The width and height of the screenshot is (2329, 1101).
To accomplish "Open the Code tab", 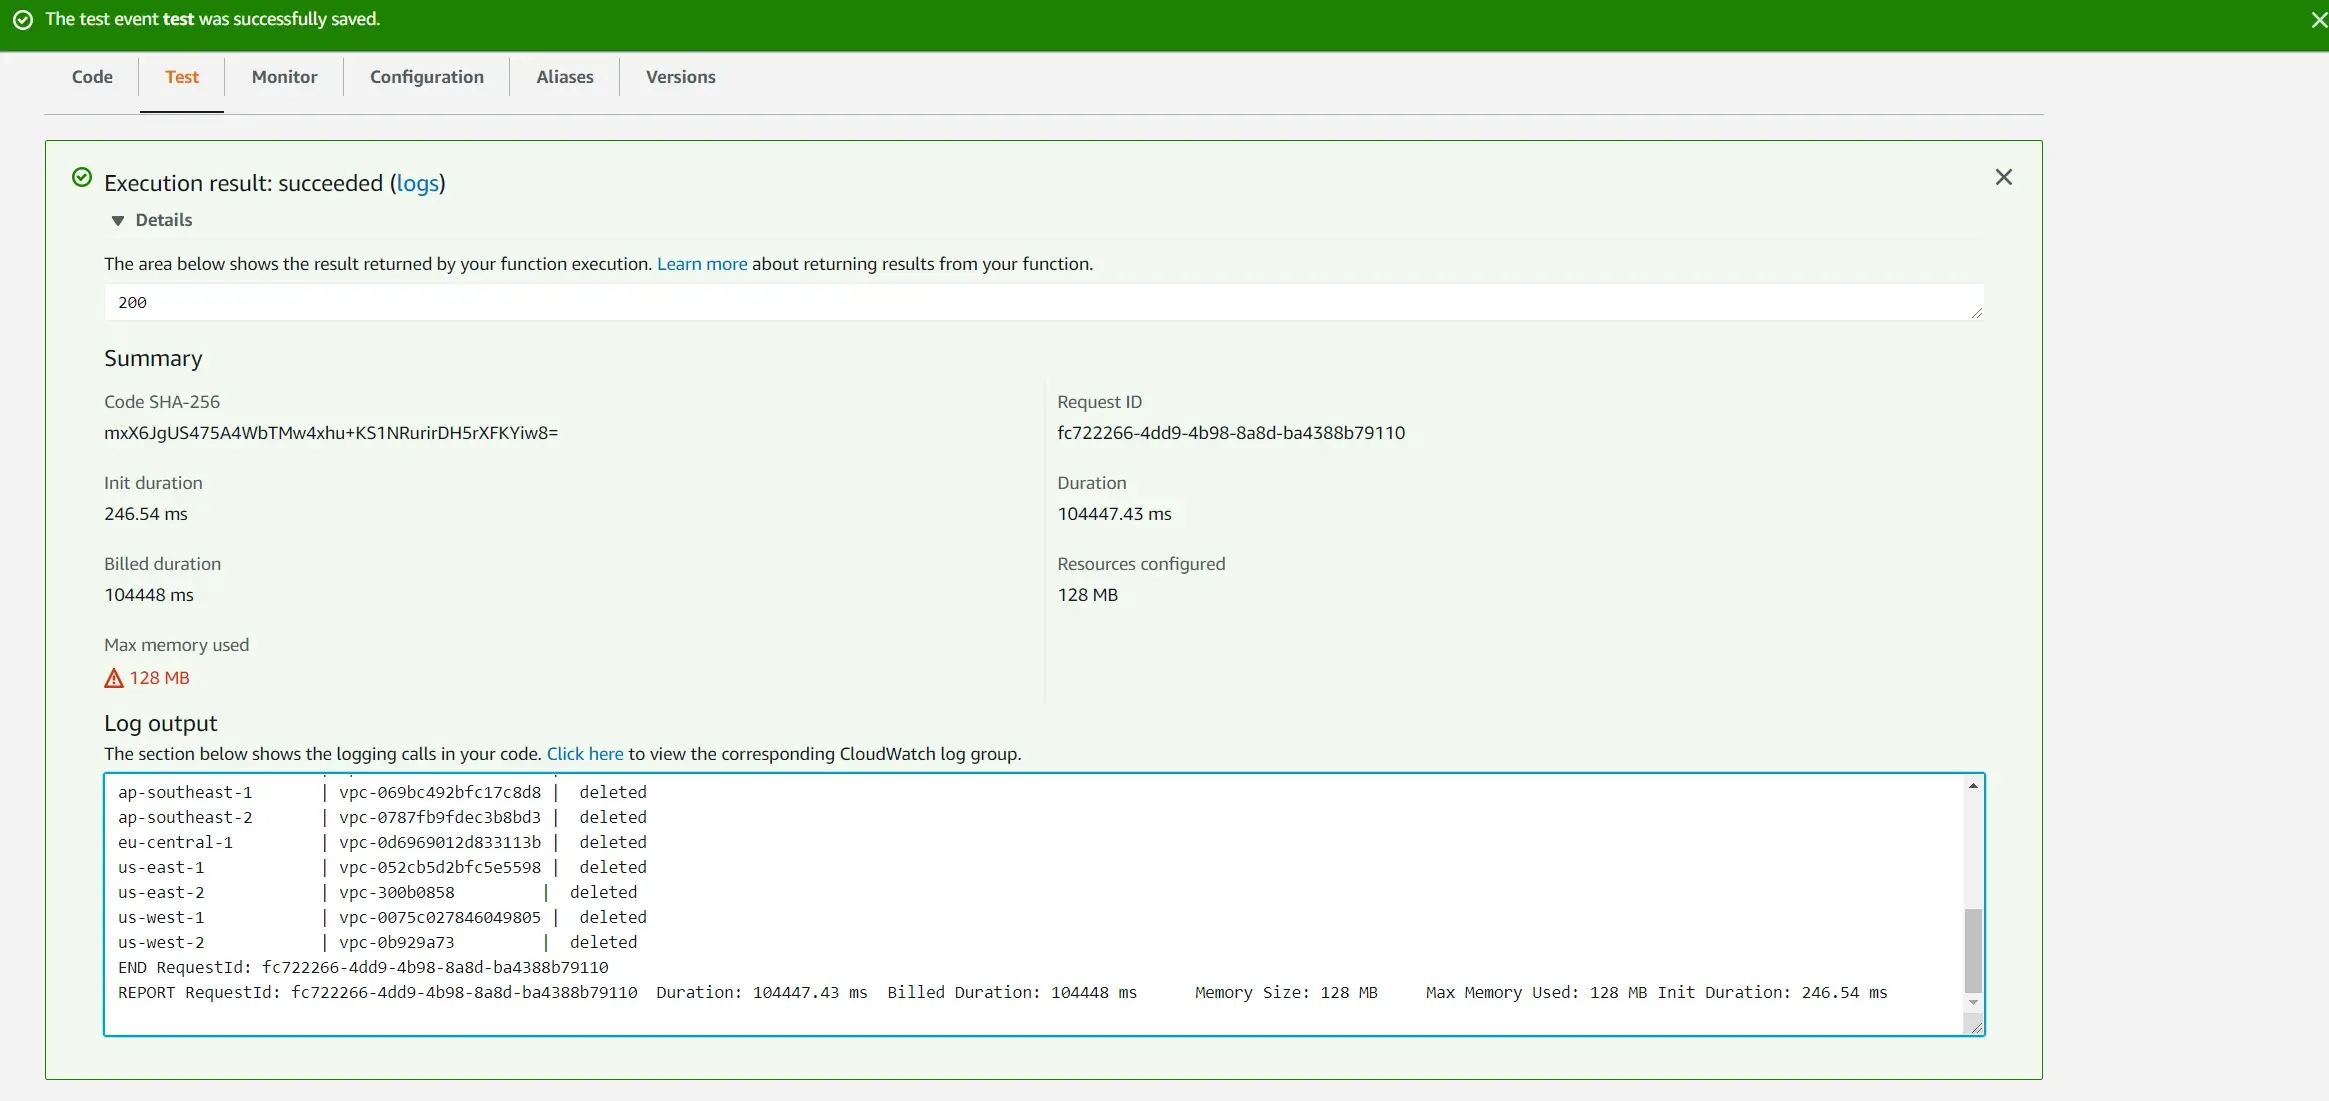I will [x=92, y=77].
